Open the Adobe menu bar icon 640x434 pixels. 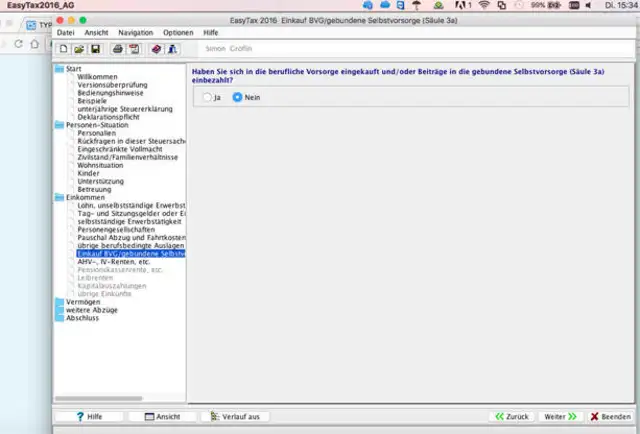(463, 5)
